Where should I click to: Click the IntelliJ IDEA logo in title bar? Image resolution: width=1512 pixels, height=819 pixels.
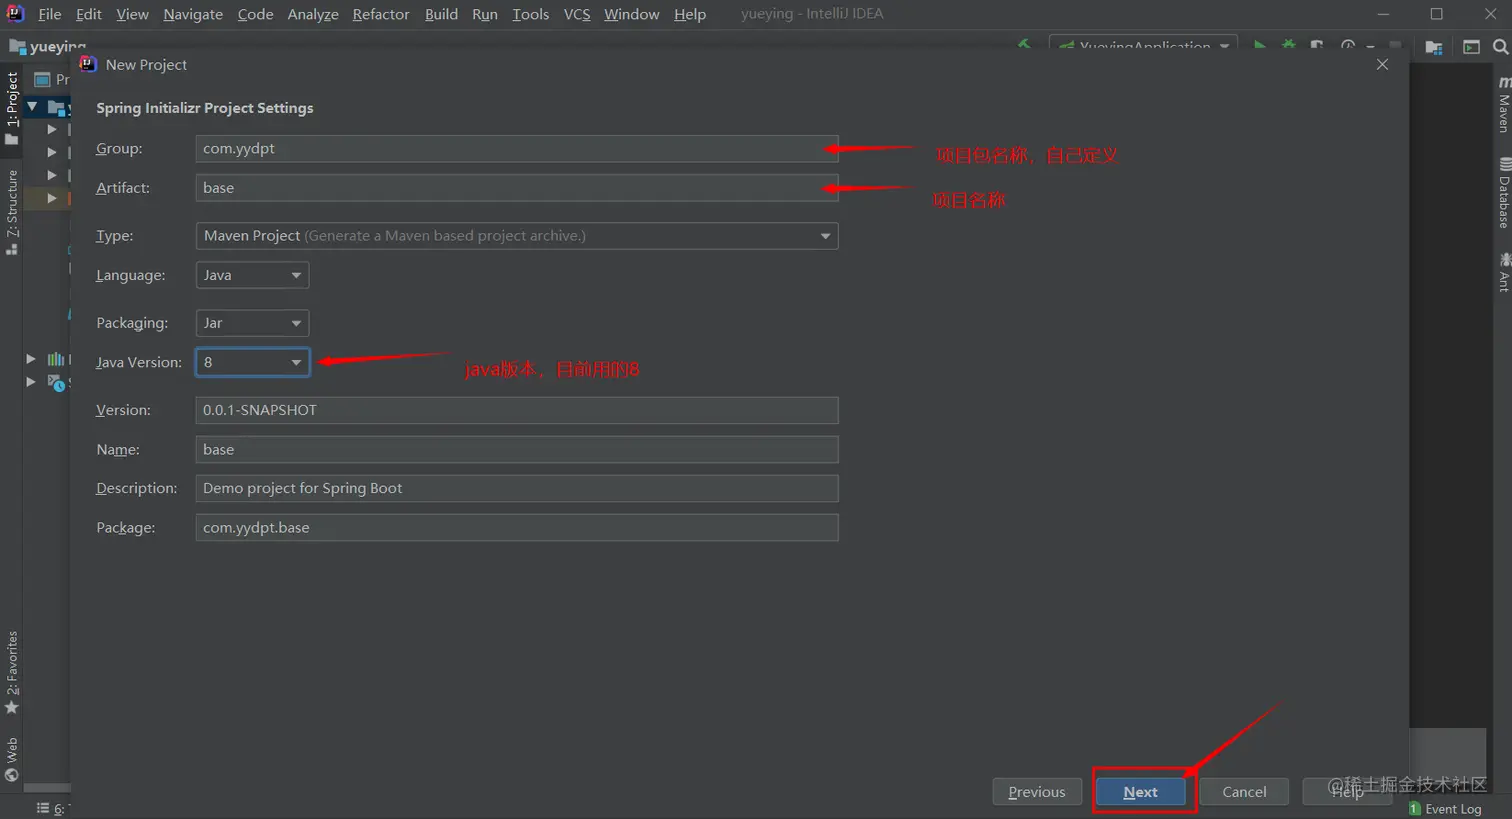point(15,14)
